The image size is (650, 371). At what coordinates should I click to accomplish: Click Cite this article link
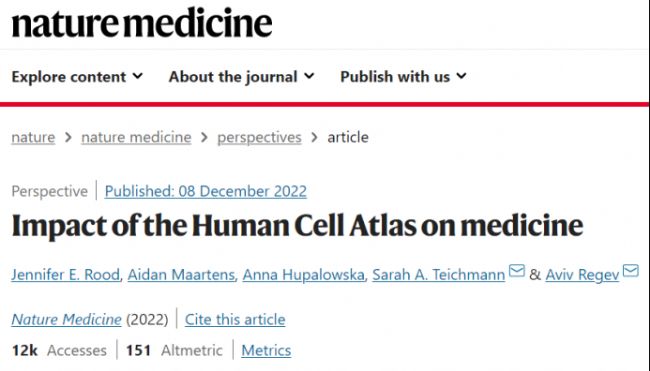(x=235, y=319)
